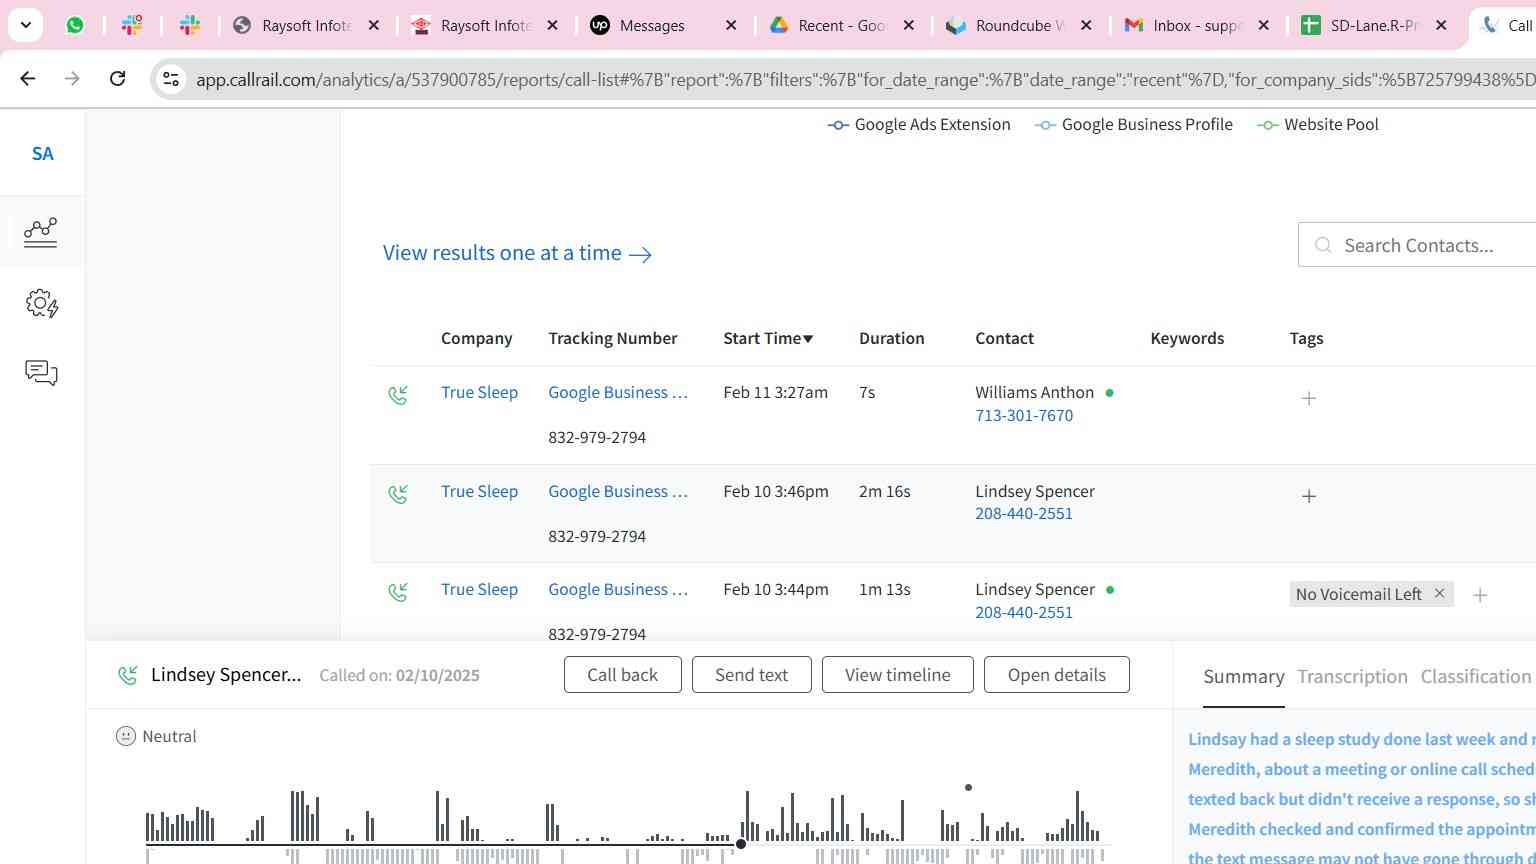Sort by Start Time column header
1536x864 pixels.
768,338
